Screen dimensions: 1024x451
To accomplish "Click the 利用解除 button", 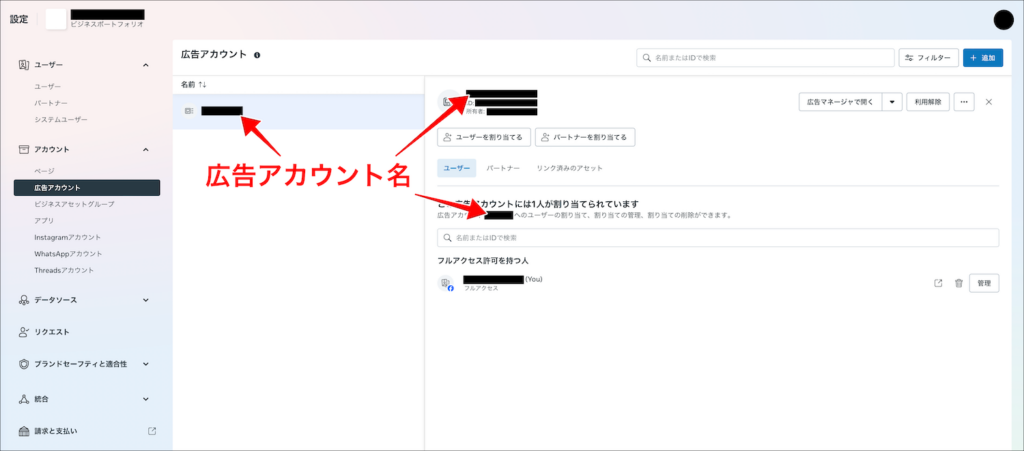I will 928,102.
